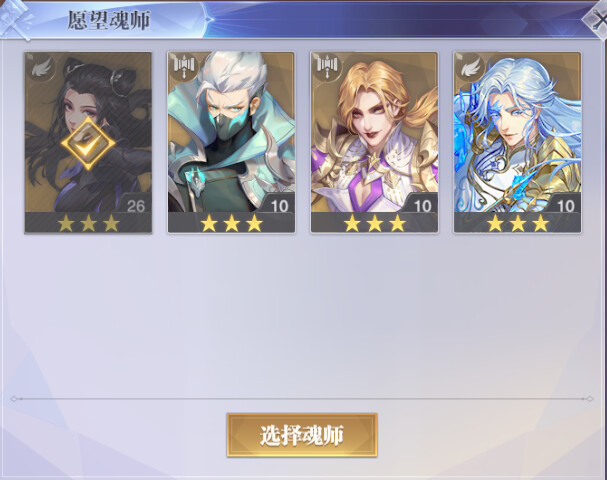607x480 pixels.
Task: Close the 愿望魂师 dialog with the X
Action: 598,20
